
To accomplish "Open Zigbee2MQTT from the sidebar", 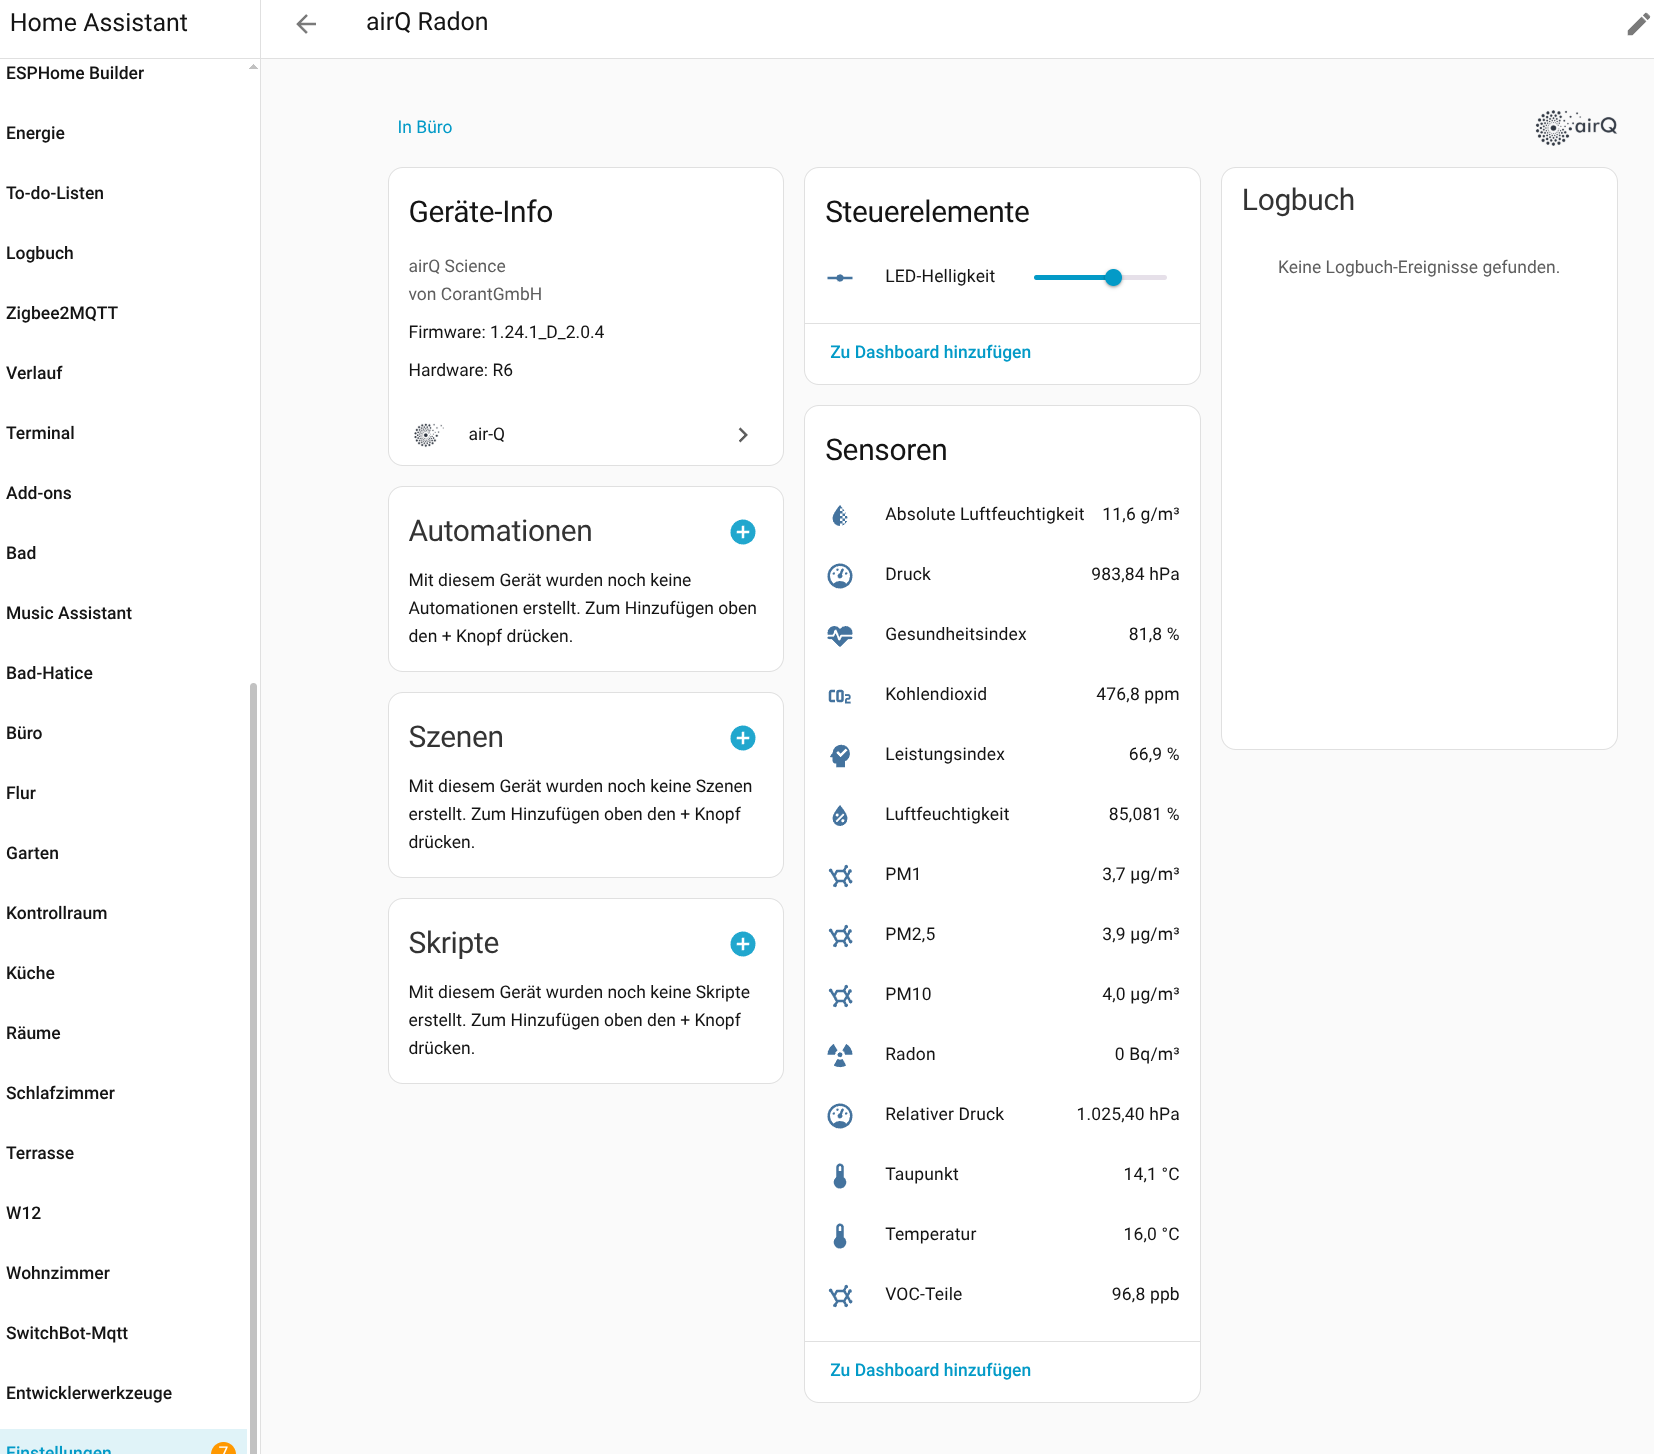I will (62, 313).
